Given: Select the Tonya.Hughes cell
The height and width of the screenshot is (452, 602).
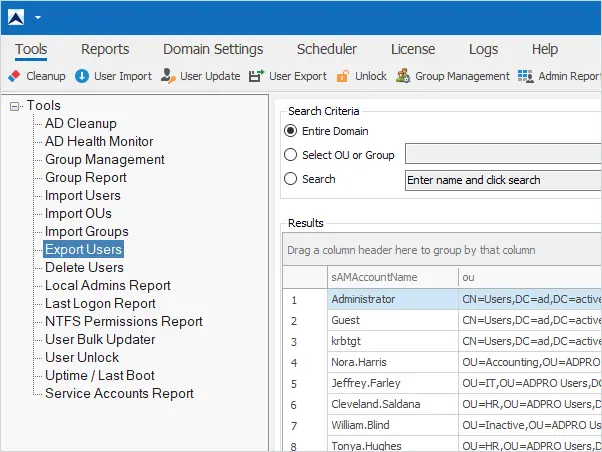Looking at the screenshot, I should 393,445.
